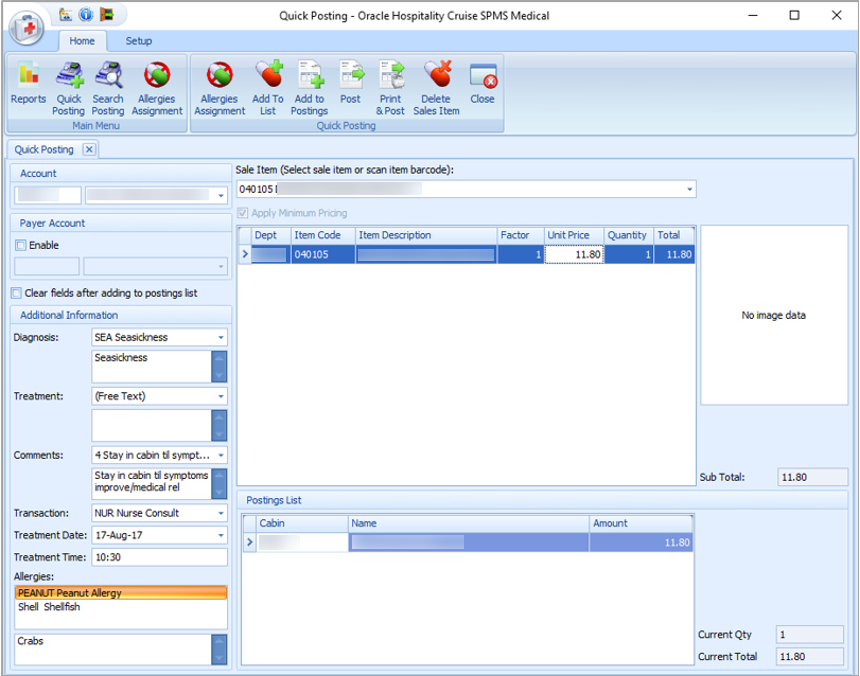
Task: Select the Quick Posting icon in Main Menu
Action: point(68,85)
